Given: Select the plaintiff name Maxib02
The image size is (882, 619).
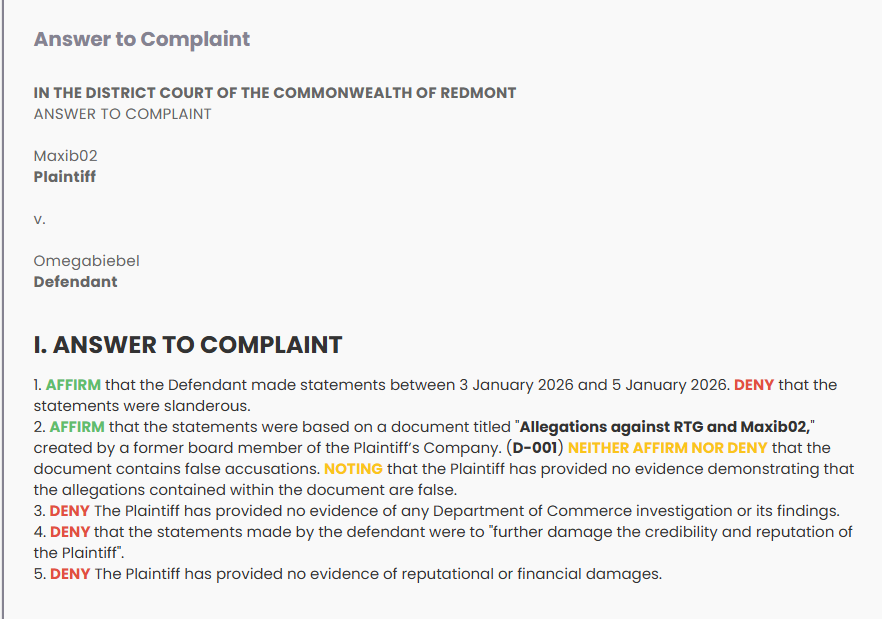Looking at the screenshot, I should point(66,156).
